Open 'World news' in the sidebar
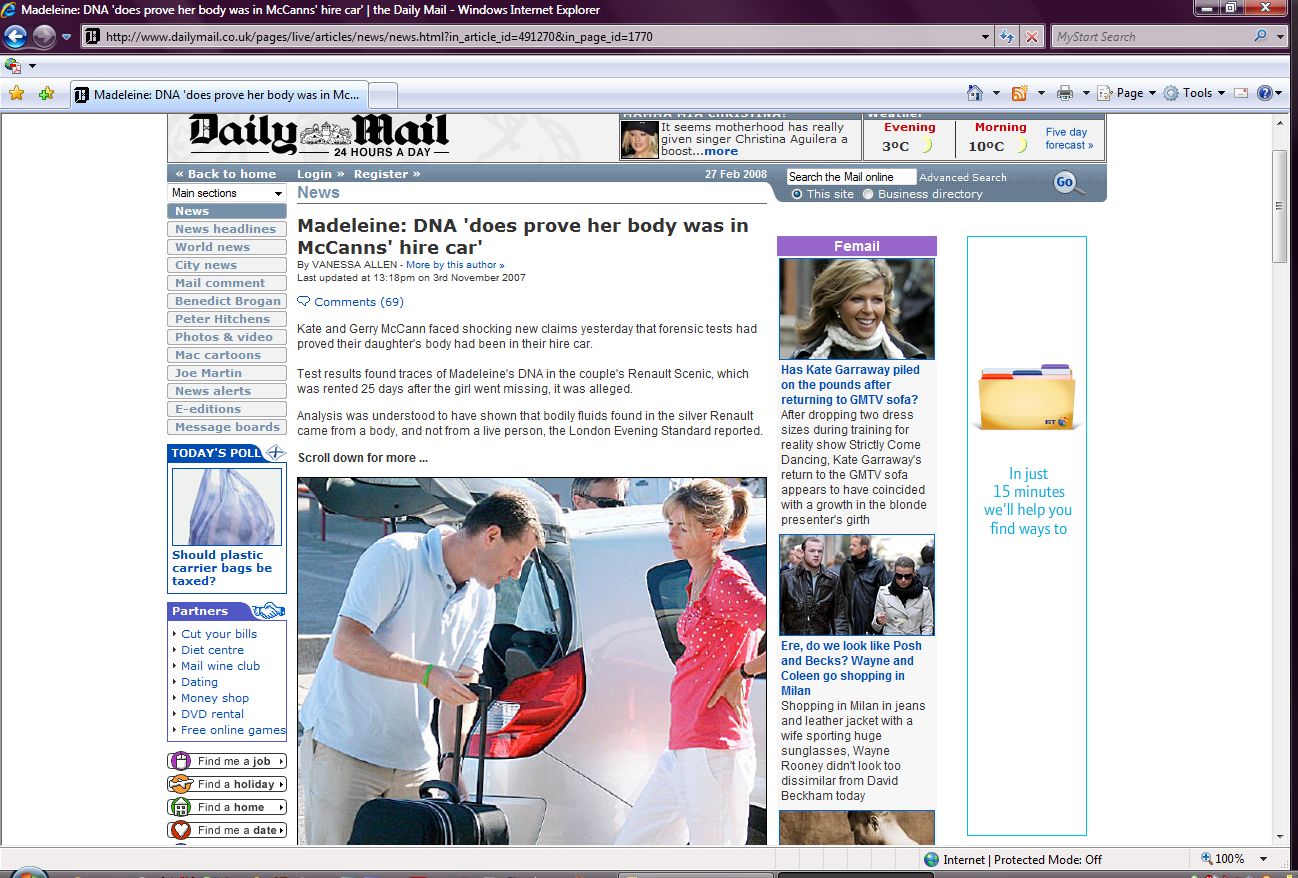Viewport: 1298px width, 878px height. pyautogui.click(x=212, y=247)
